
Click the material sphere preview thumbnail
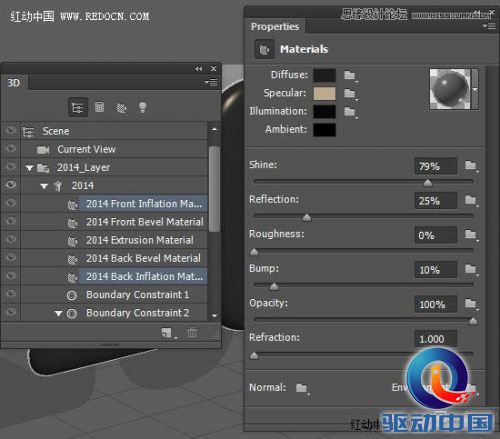pyautogui.click(x=450, y=89)
